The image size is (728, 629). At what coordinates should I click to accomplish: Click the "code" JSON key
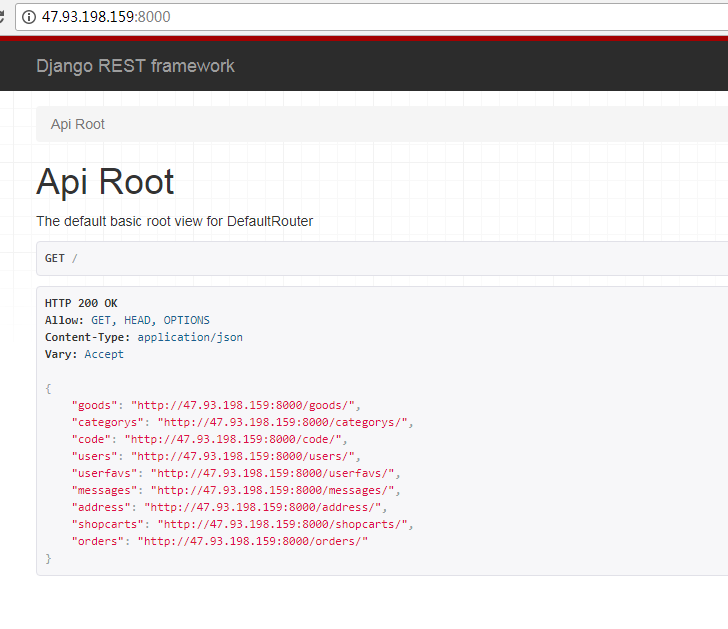91,439
